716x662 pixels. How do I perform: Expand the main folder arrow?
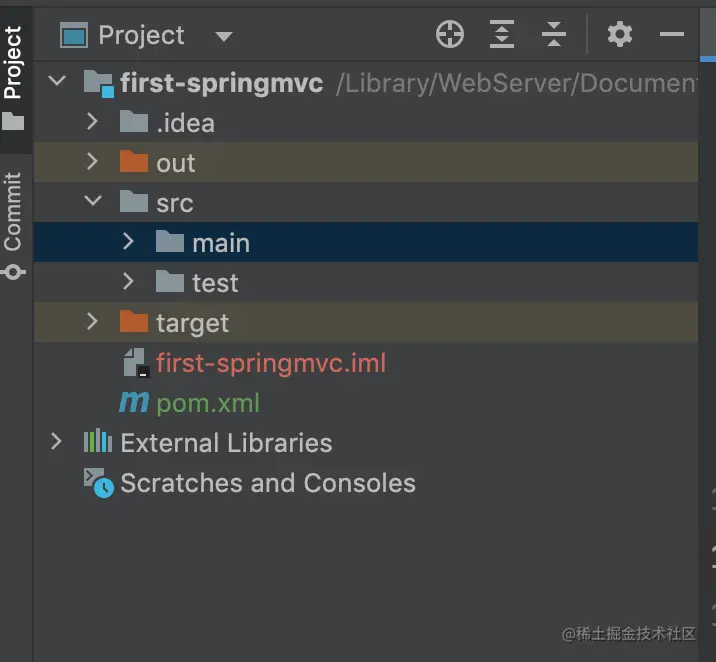click(x=128, y=243)
